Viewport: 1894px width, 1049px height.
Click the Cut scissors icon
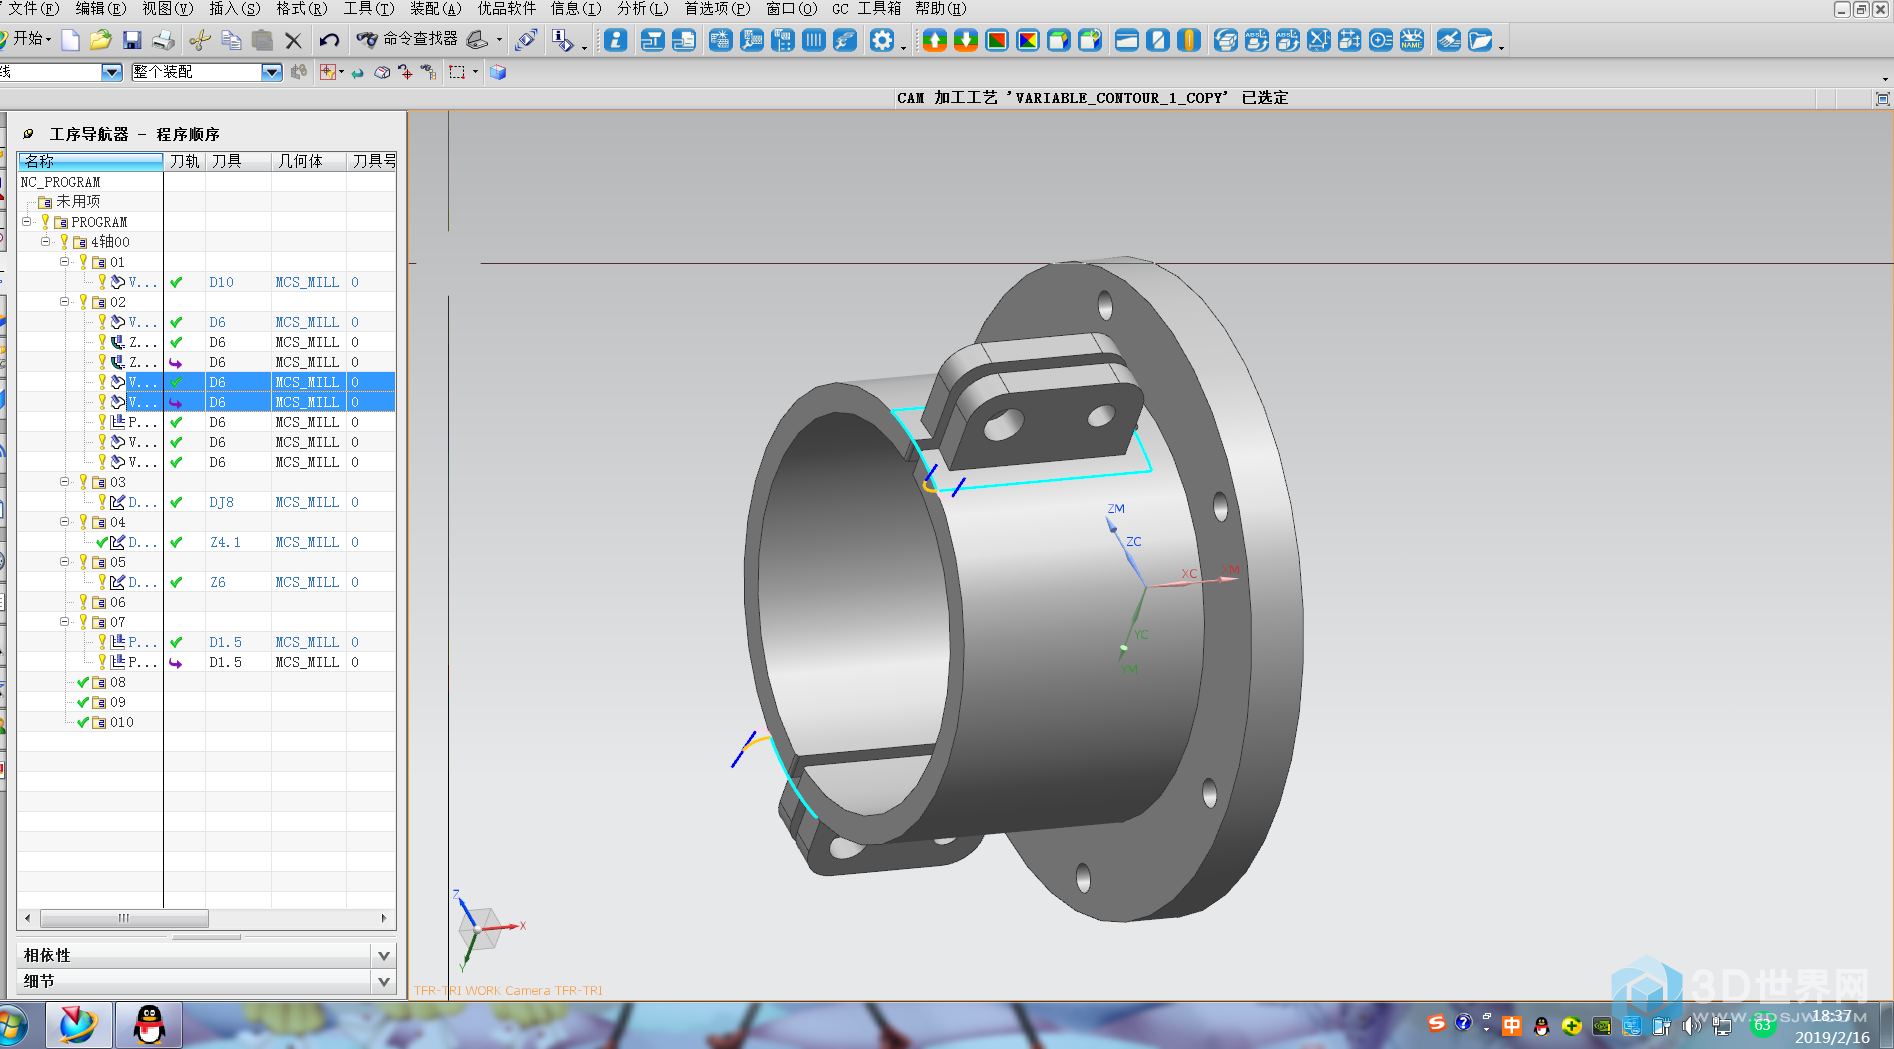pos(200,40)
